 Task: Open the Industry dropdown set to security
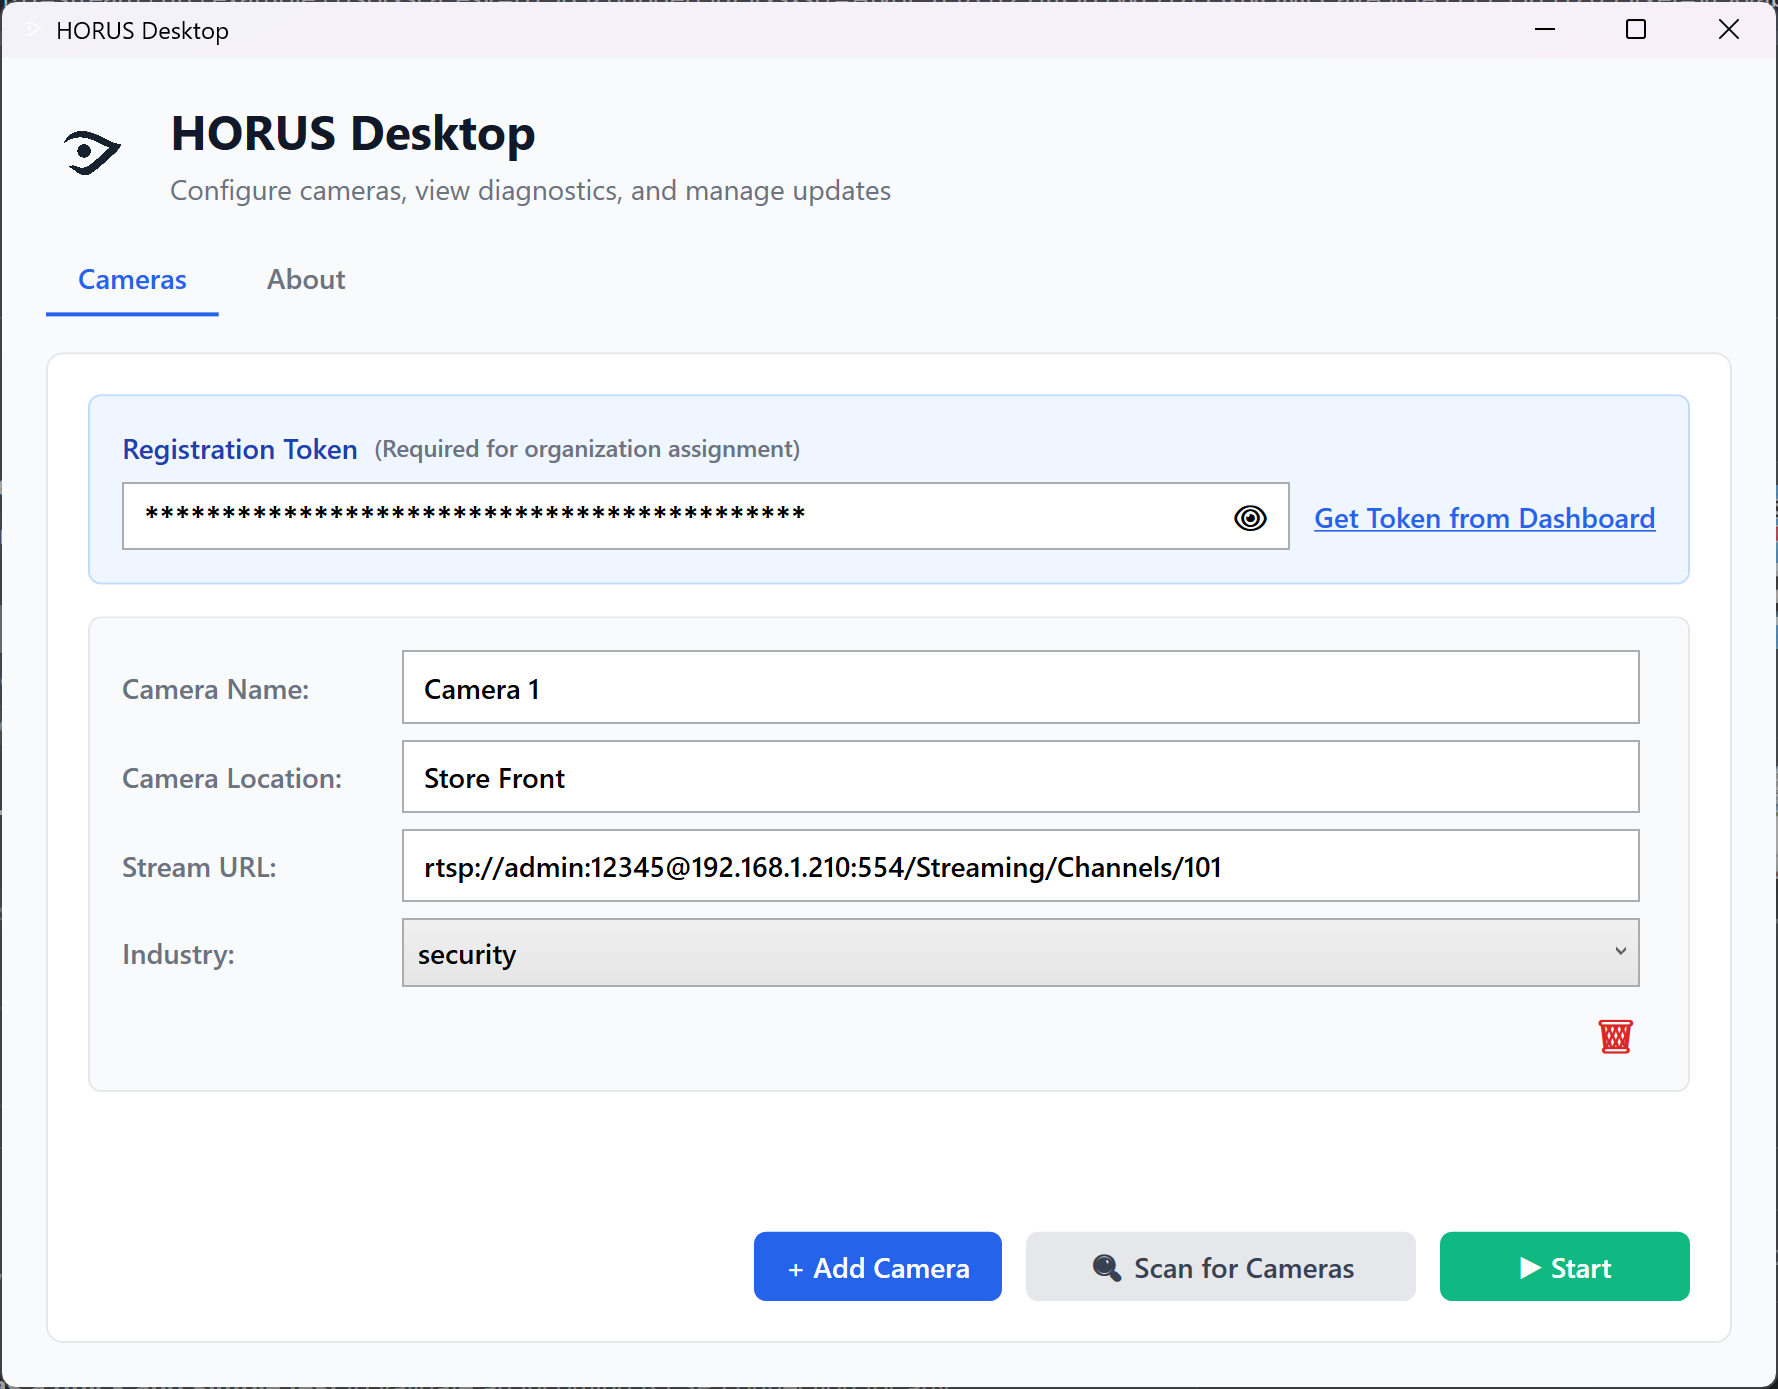click(1020, 953)
